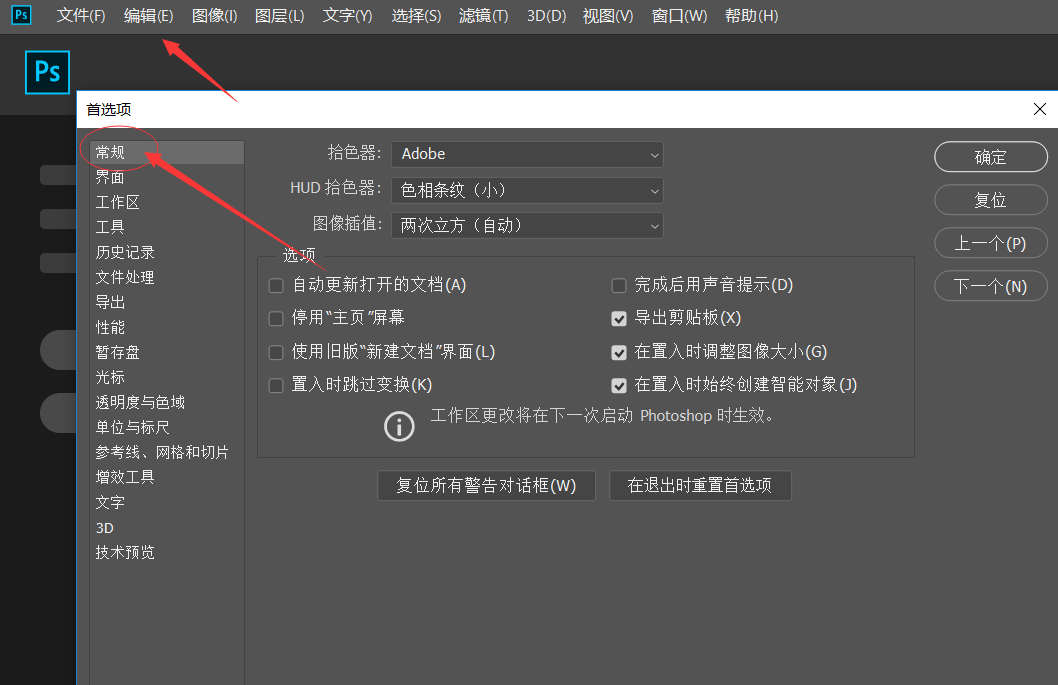Click 复位所有警告对话框(W) button

[x=486, y=485]
